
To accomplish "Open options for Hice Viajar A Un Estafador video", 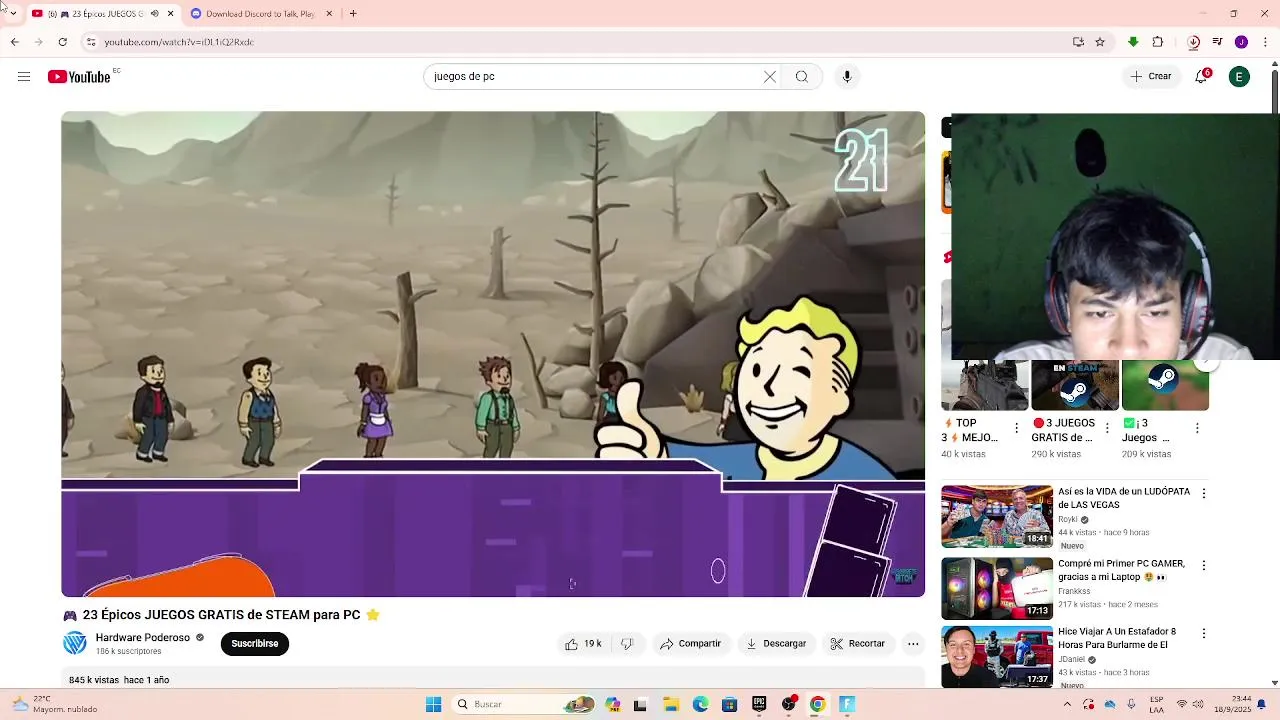I will [x=1204, y=633].
